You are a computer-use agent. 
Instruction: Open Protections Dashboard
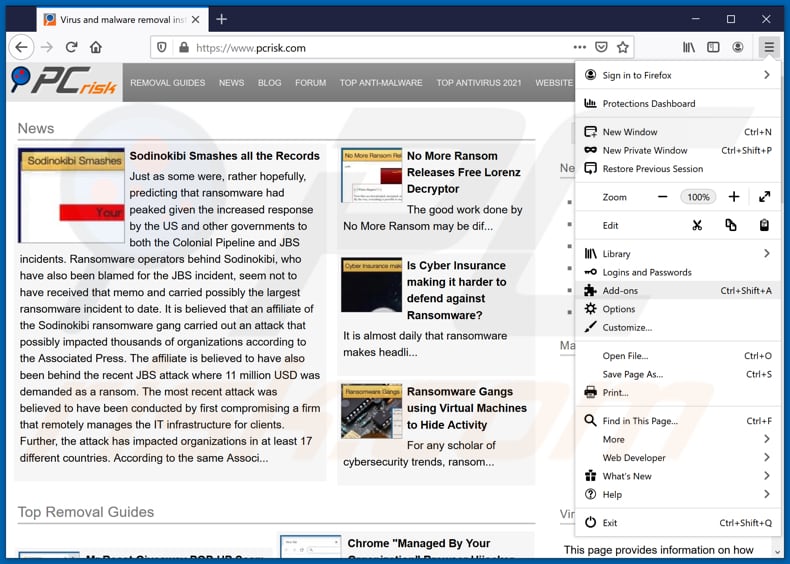coord(678,103)
